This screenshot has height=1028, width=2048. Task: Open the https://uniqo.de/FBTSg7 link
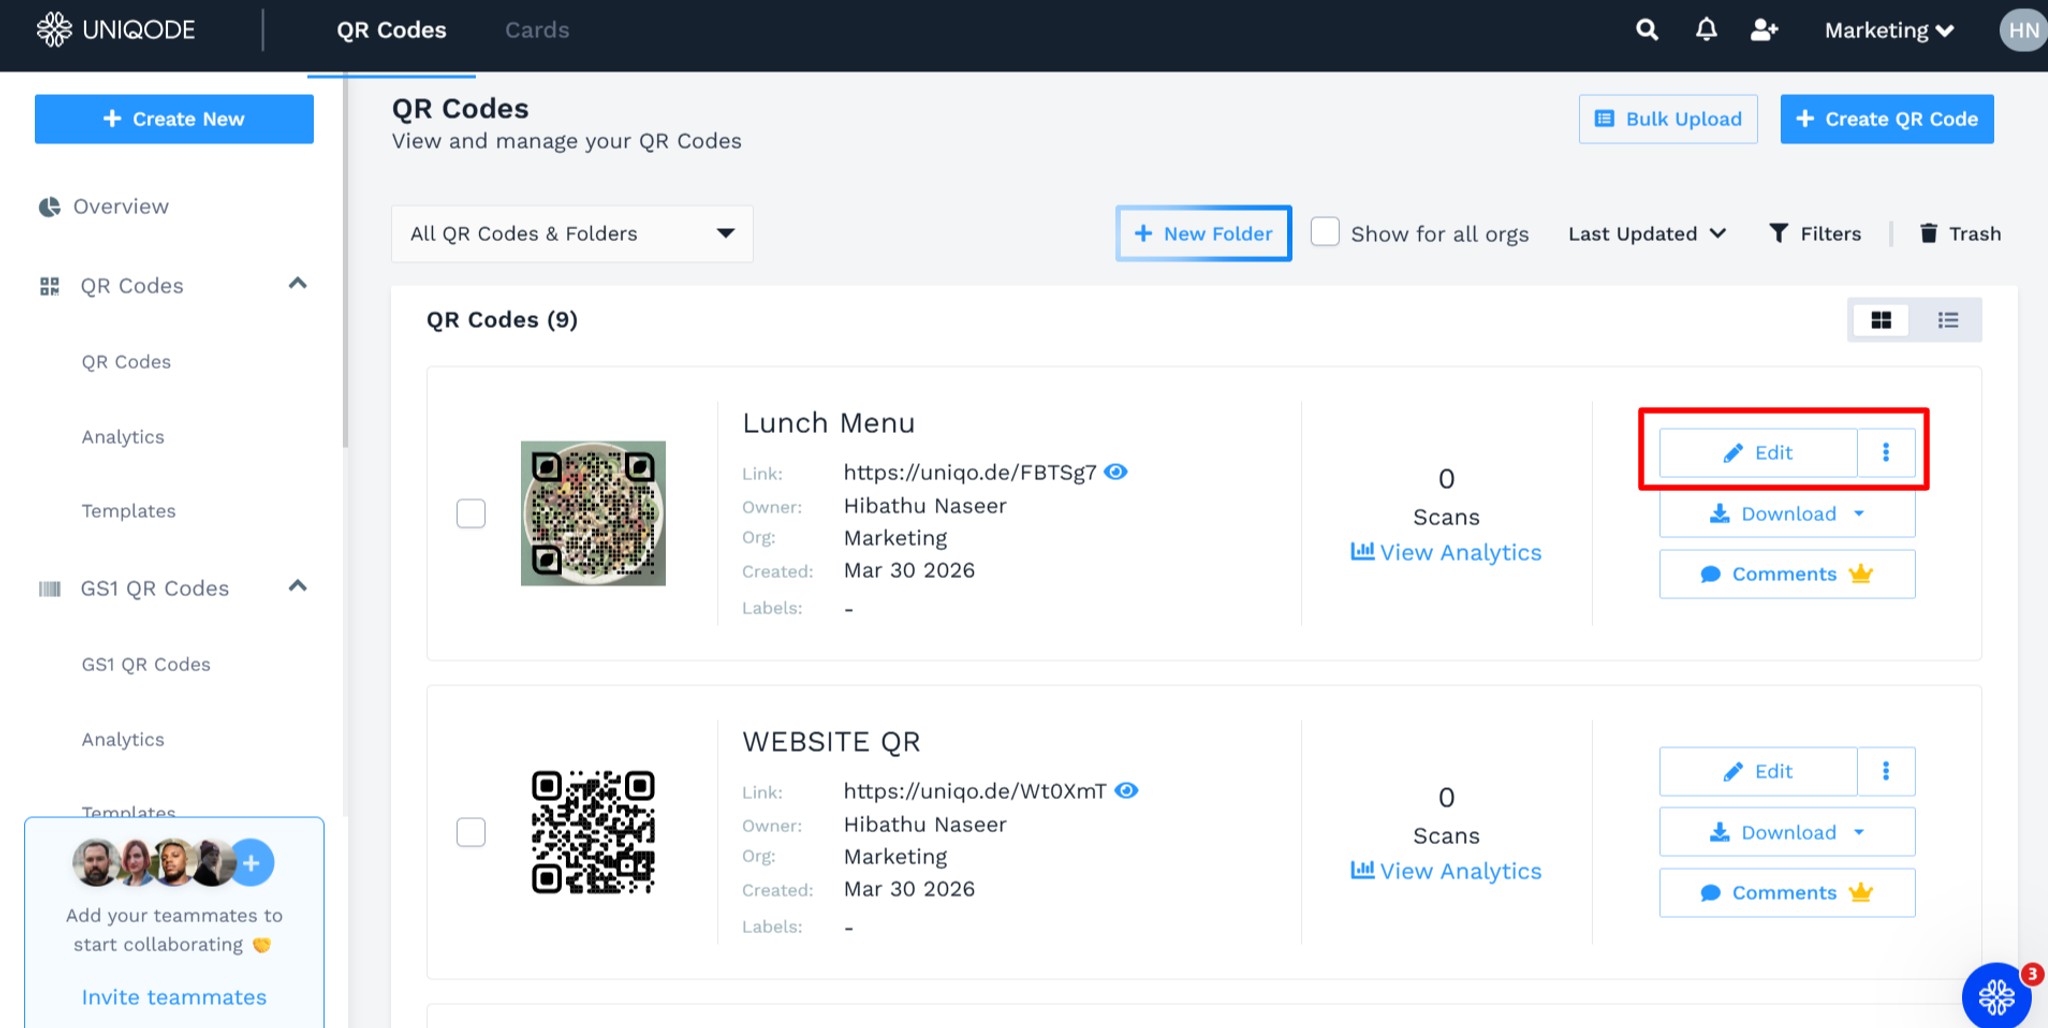click(x=970, y=472)
